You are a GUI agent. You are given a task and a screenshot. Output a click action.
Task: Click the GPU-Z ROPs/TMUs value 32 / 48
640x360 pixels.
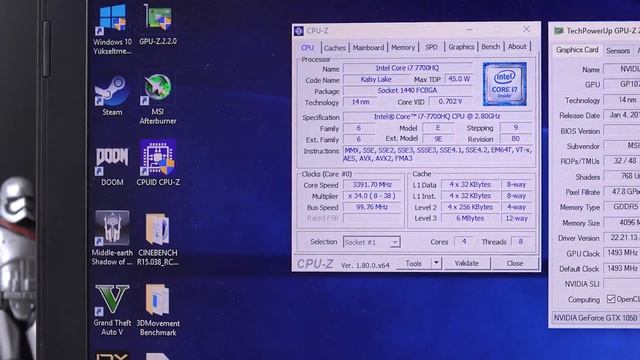[622, 161]
